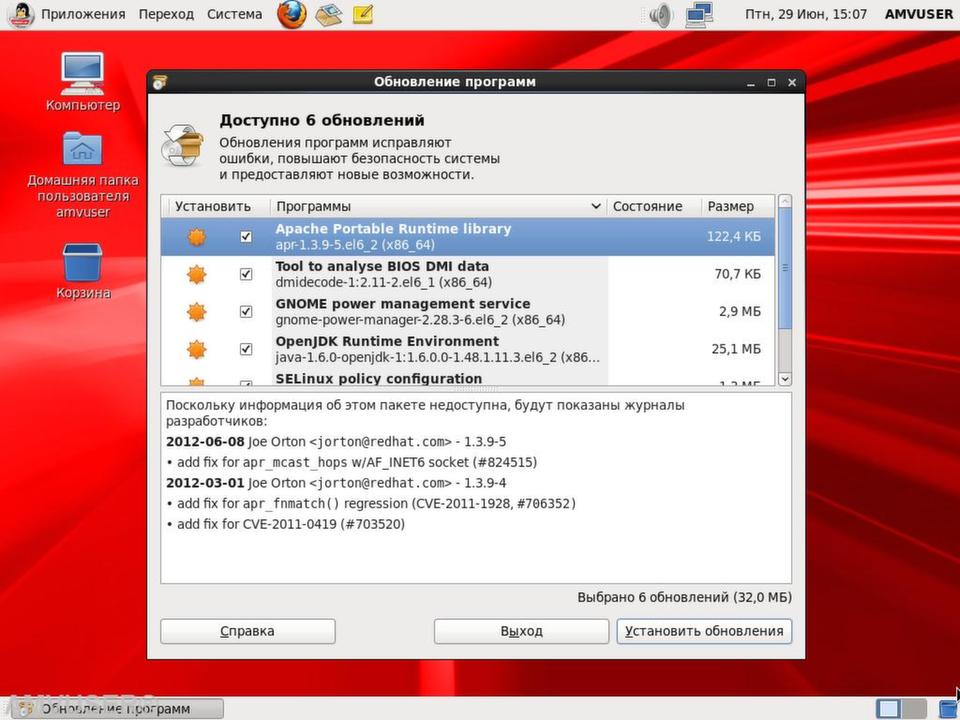Screen dimensions: 960x720
Task: Click the Выход button
Action: [x=522, y=631]
